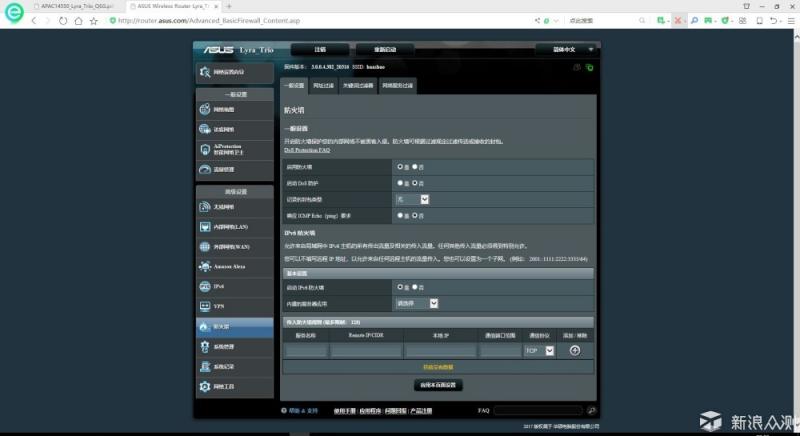Screen dimensions: 800x436
Task: Set Enable Firewall to No
Action: coord(415,167)
